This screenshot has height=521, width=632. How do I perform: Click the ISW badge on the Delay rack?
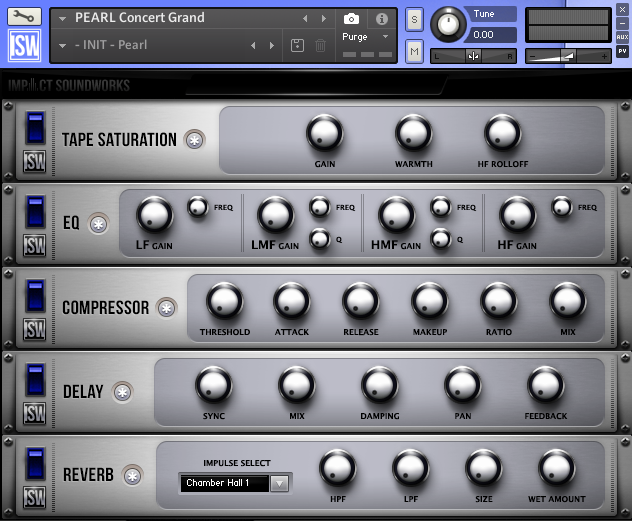35,413
